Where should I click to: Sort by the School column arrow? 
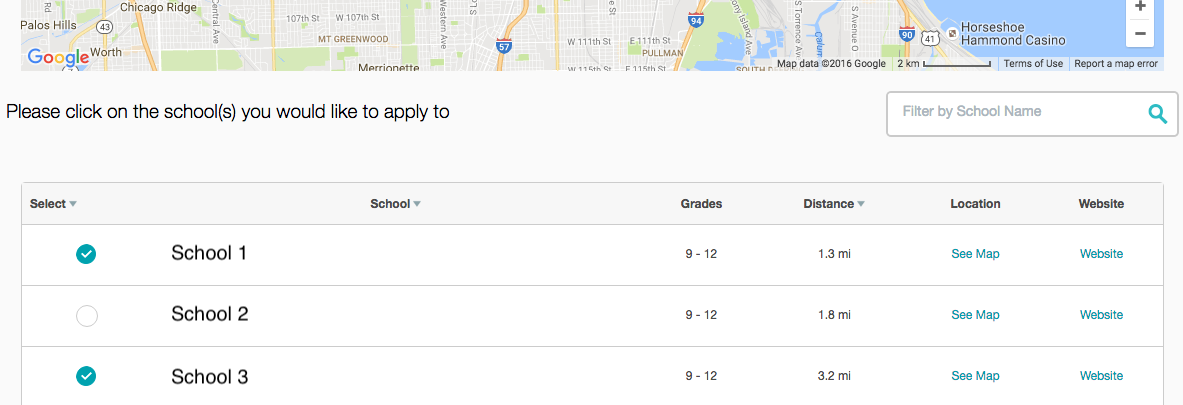tap(417, 204)
